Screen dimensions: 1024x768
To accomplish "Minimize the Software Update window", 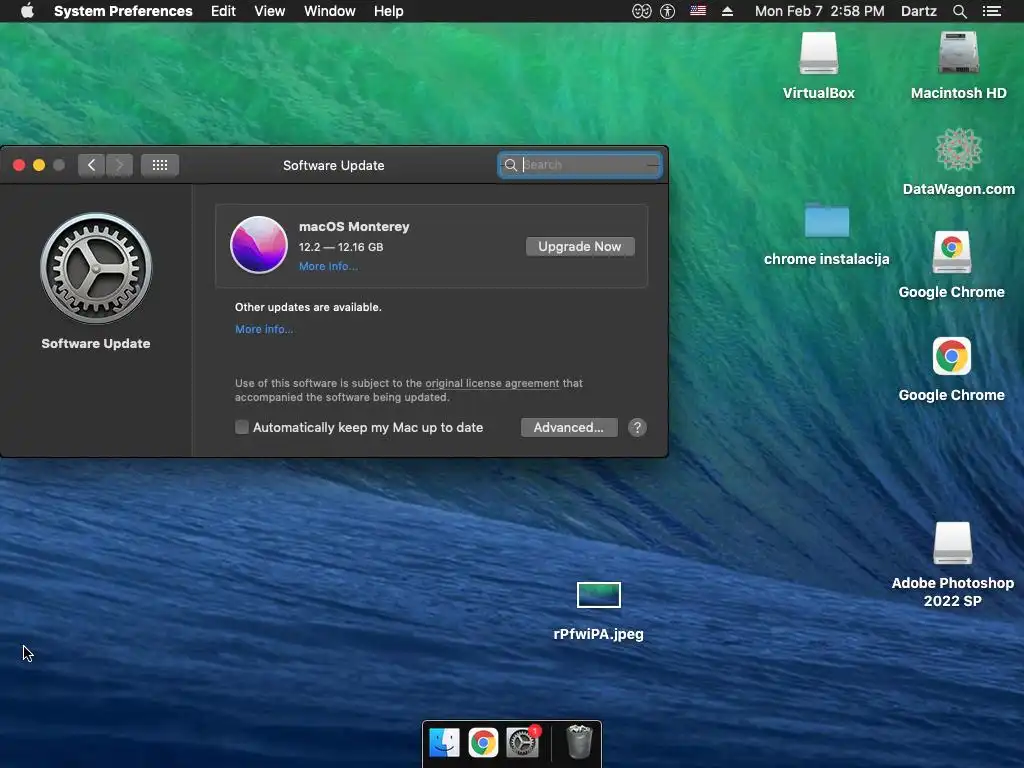I will 39,165.
